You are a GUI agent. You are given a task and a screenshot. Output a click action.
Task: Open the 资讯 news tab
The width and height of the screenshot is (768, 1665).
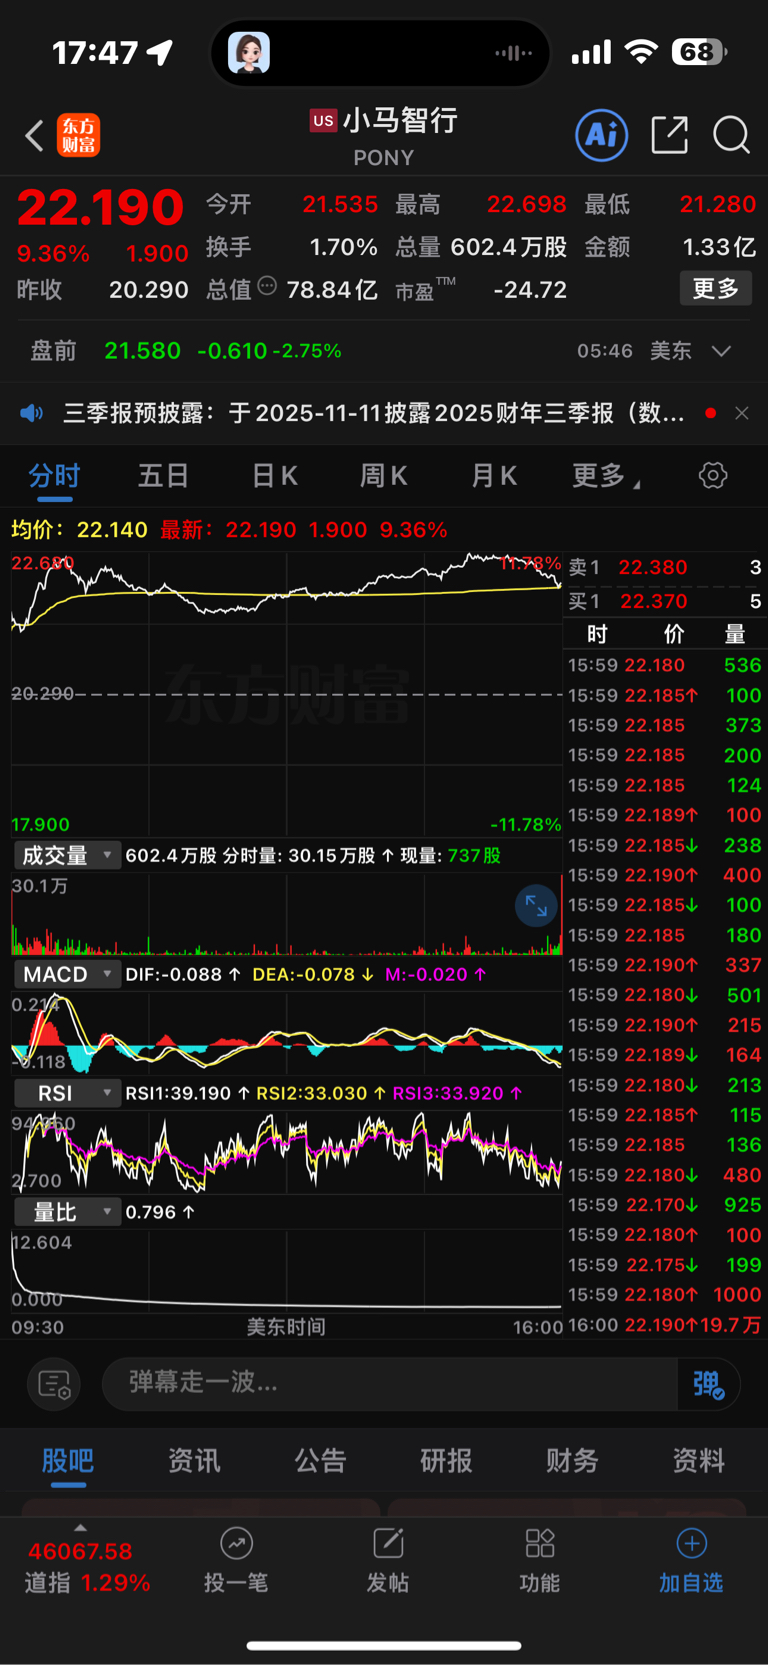coord(194,1461)
